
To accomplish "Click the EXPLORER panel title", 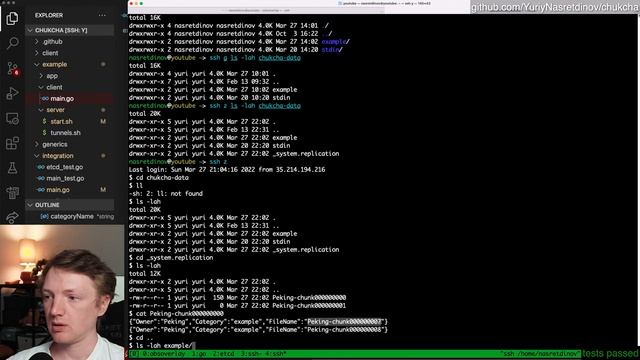I will coord(49,16).
